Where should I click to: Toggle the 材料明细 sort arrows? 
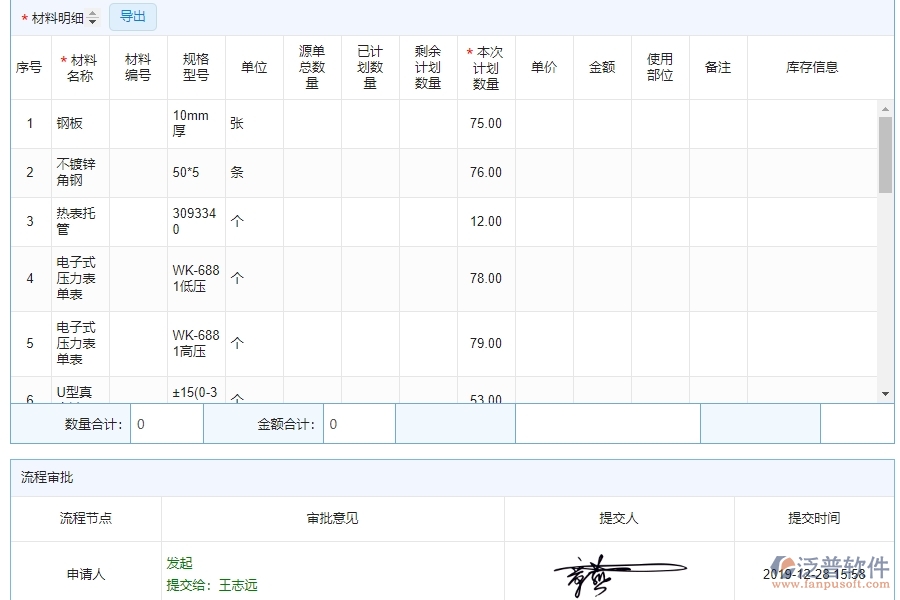(x=91, y=17)
